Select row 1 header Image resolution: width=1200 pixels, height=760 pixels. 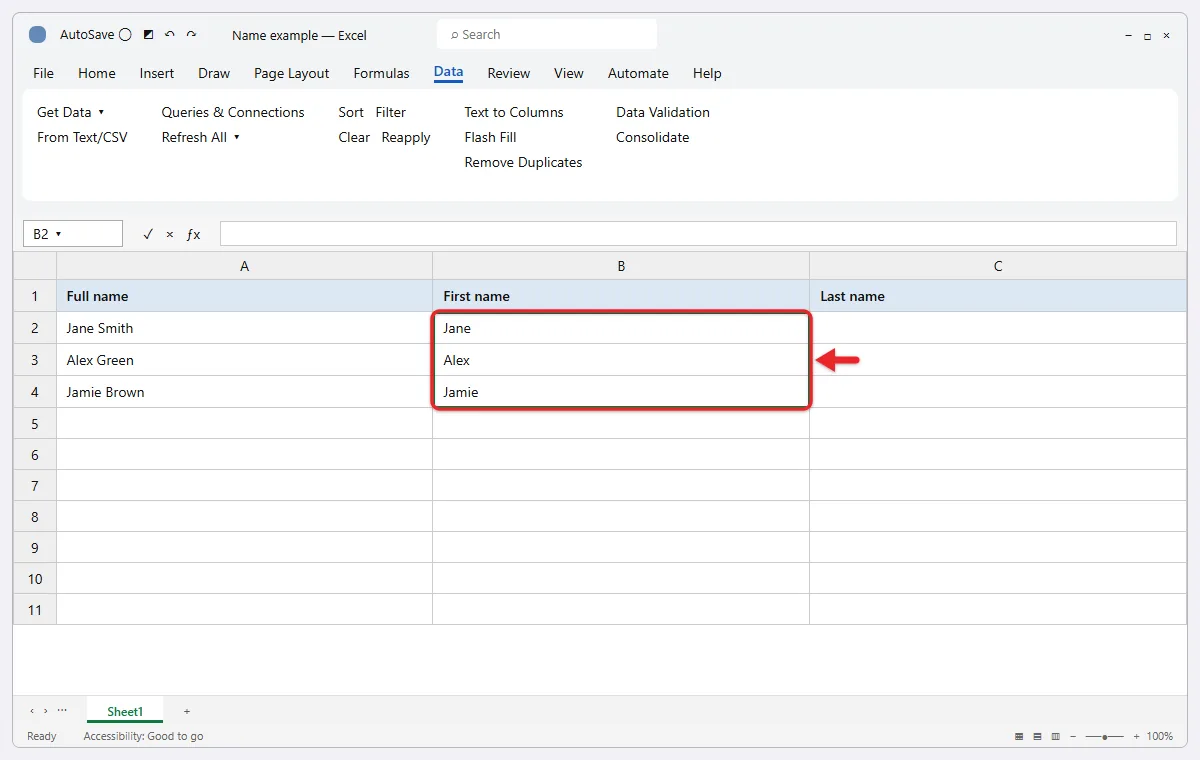click(x=35, y=296)
